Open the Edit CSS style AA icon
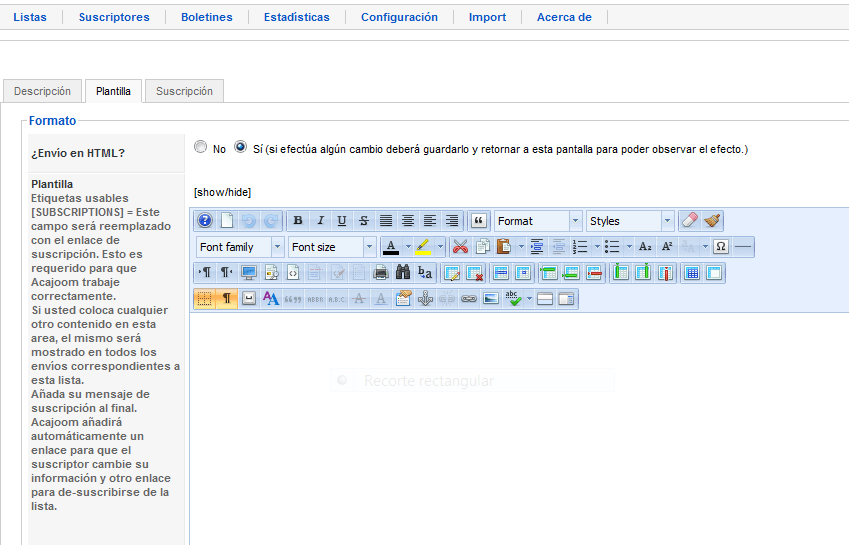 (271, 299)
